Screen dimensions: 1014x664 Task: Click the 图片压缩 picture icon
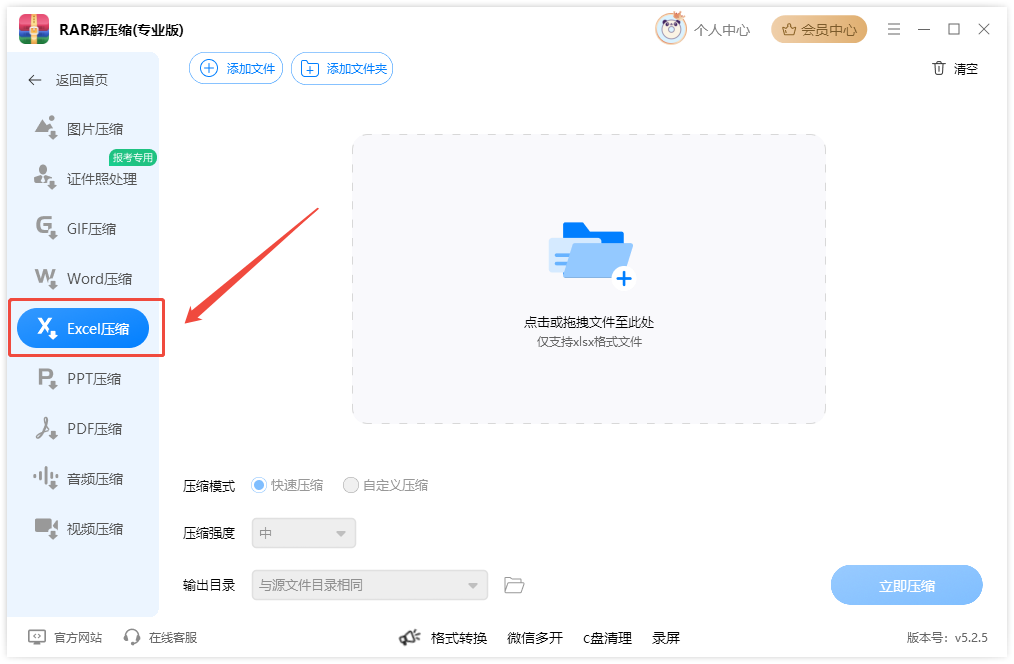(x=46, y=127)
